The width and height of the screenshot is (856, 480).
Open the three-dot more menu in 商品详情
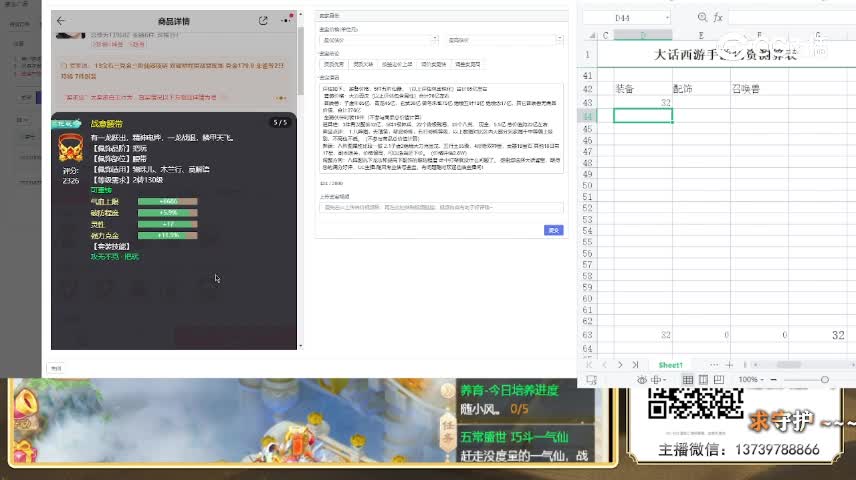[x=286, y=20]
